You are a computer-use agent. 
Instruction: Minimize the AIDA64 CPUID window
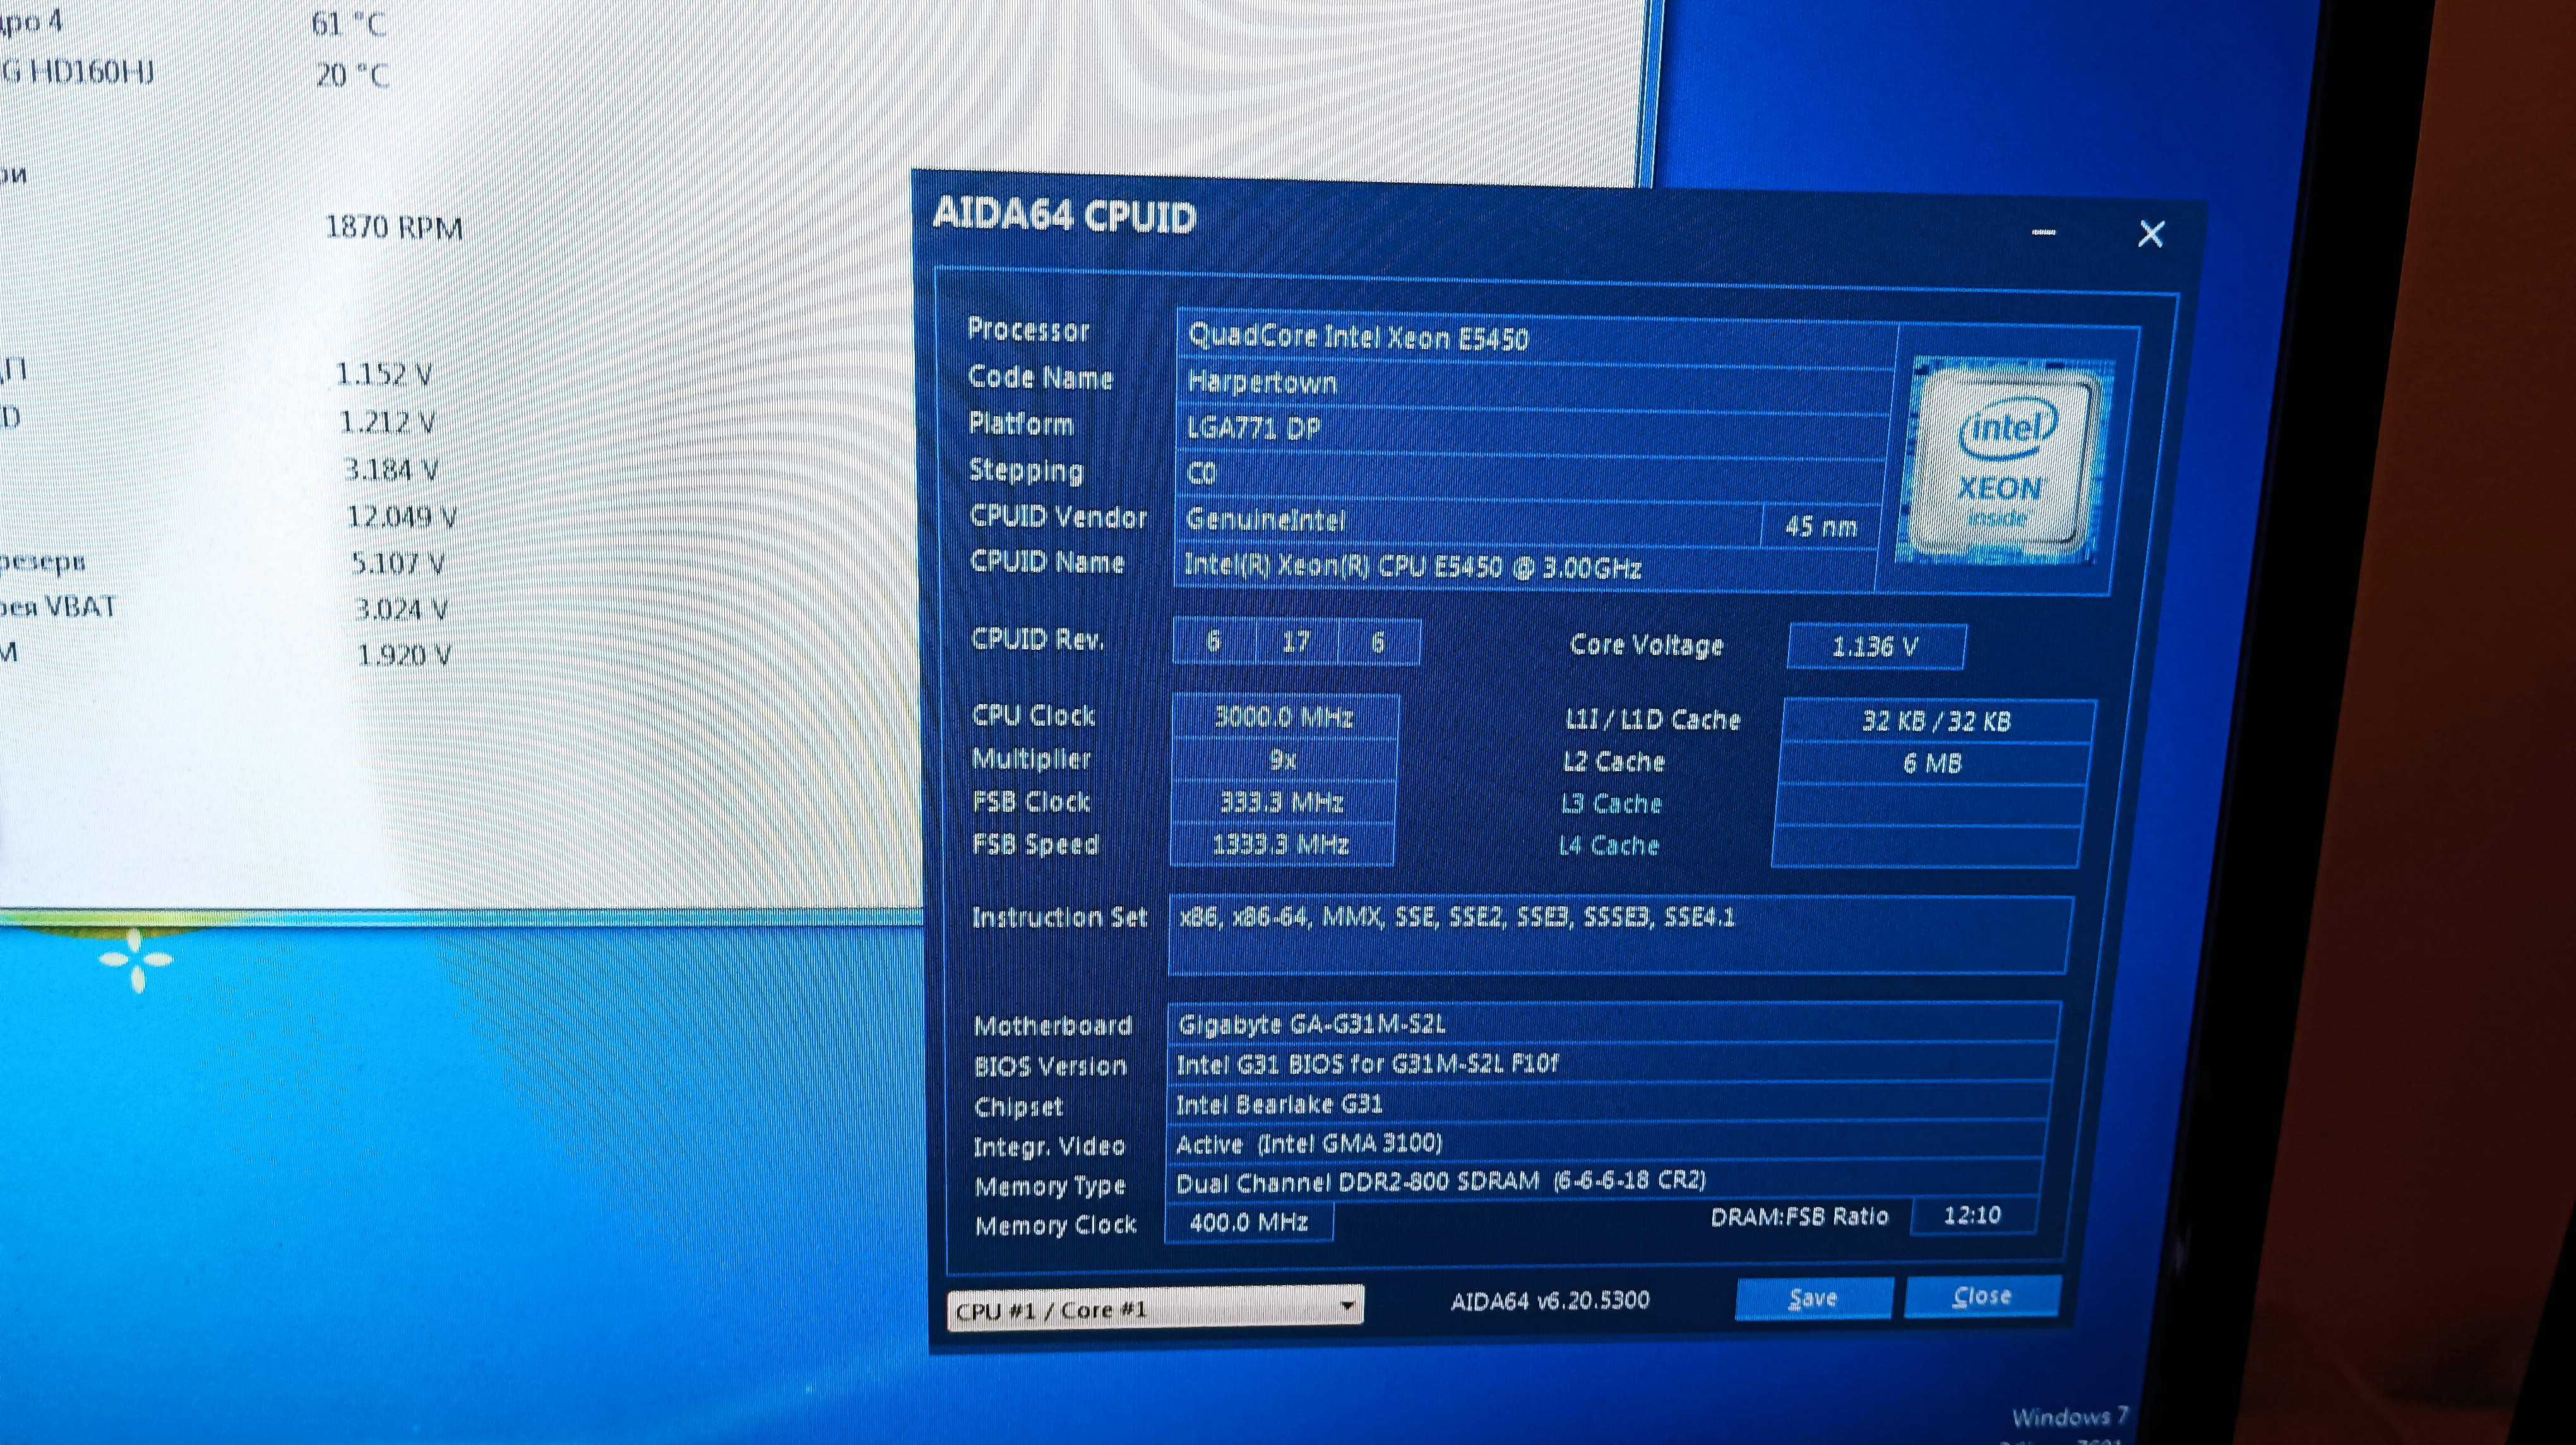2044,233
